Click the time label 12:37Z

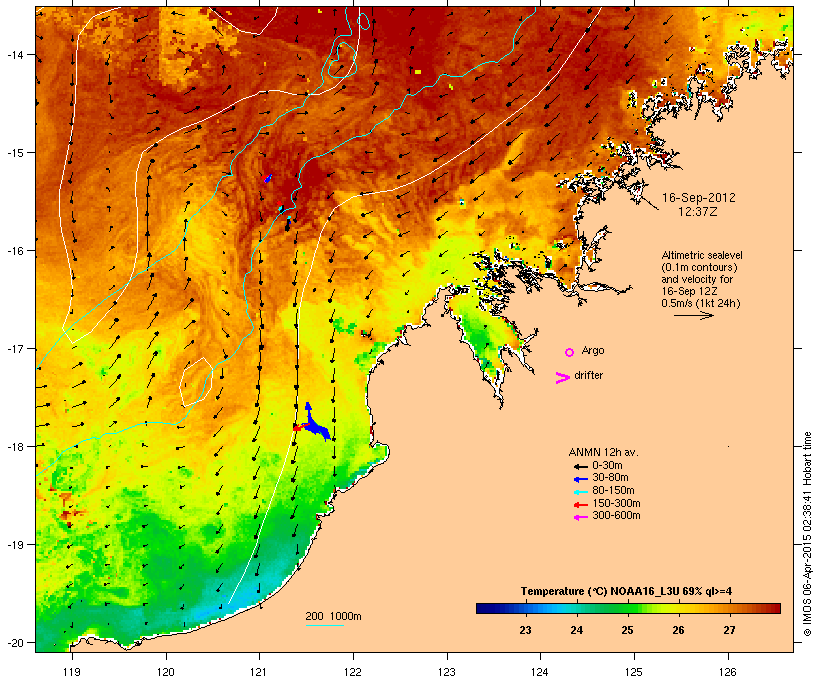(698, 212)
